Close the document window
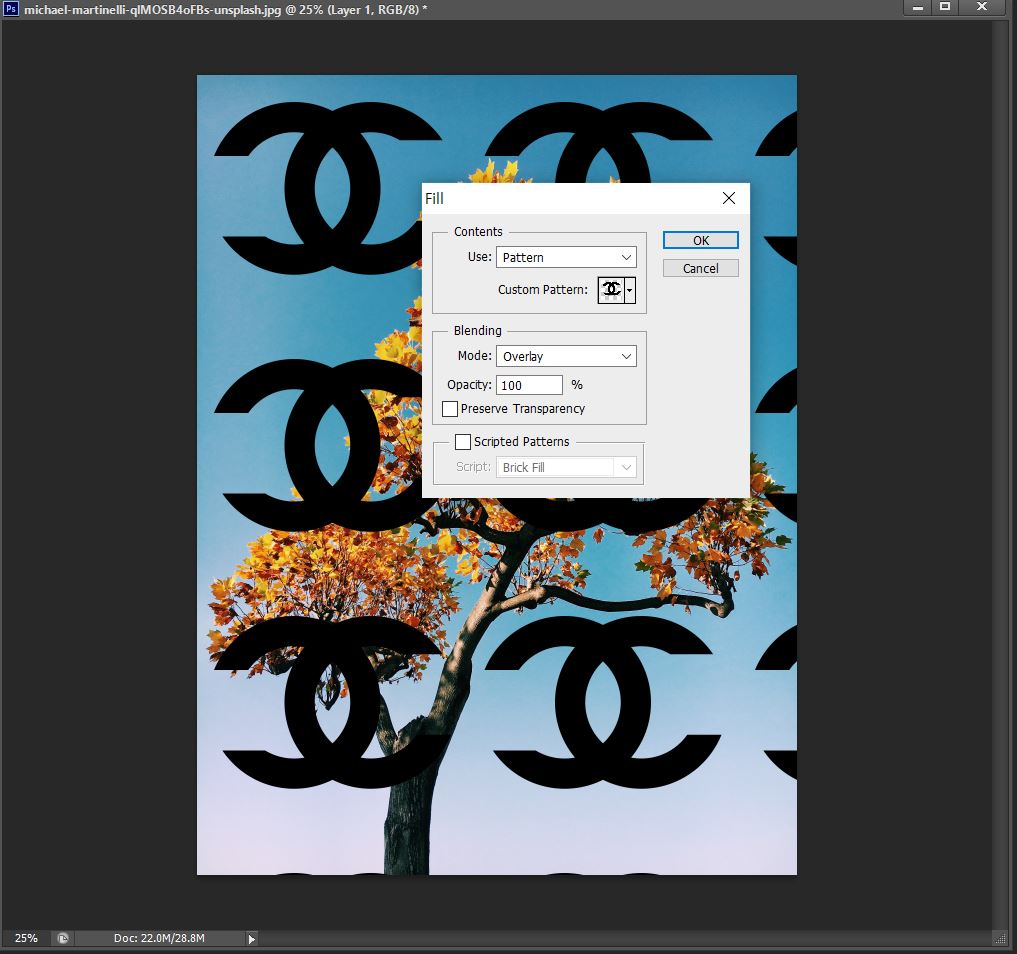This screenshot has width=1017, height=954. tap(982, 7)
